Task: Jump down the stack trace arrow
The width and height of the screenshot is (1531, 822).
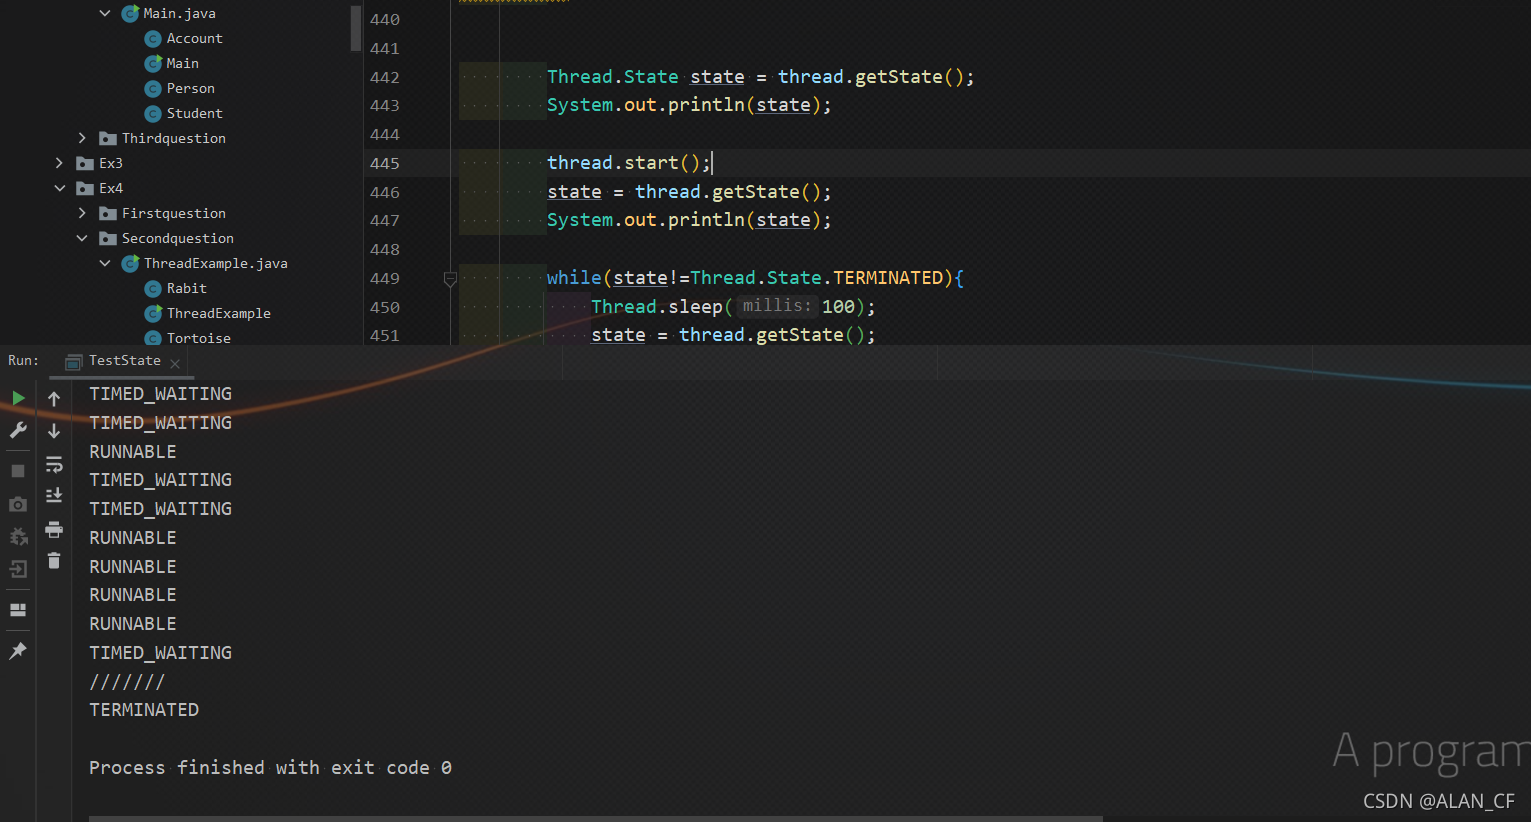Action: 54,431
